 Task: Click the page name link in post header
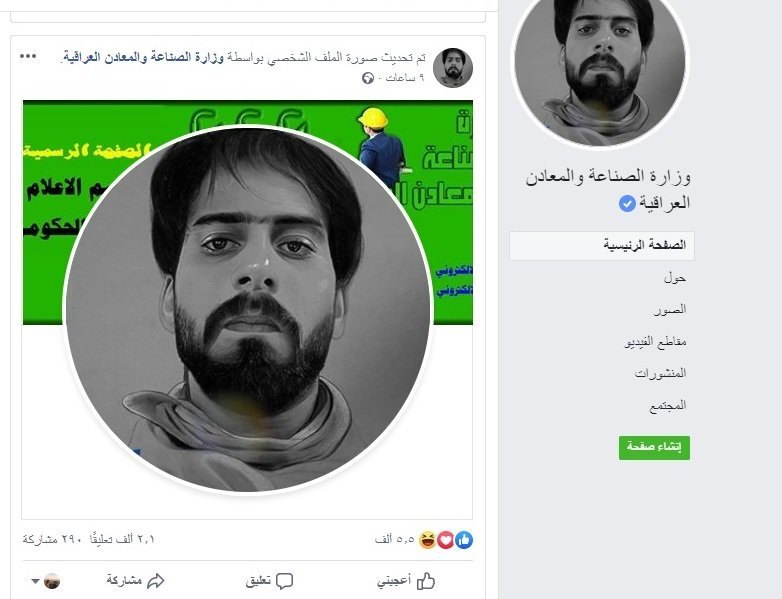[143, 57]
